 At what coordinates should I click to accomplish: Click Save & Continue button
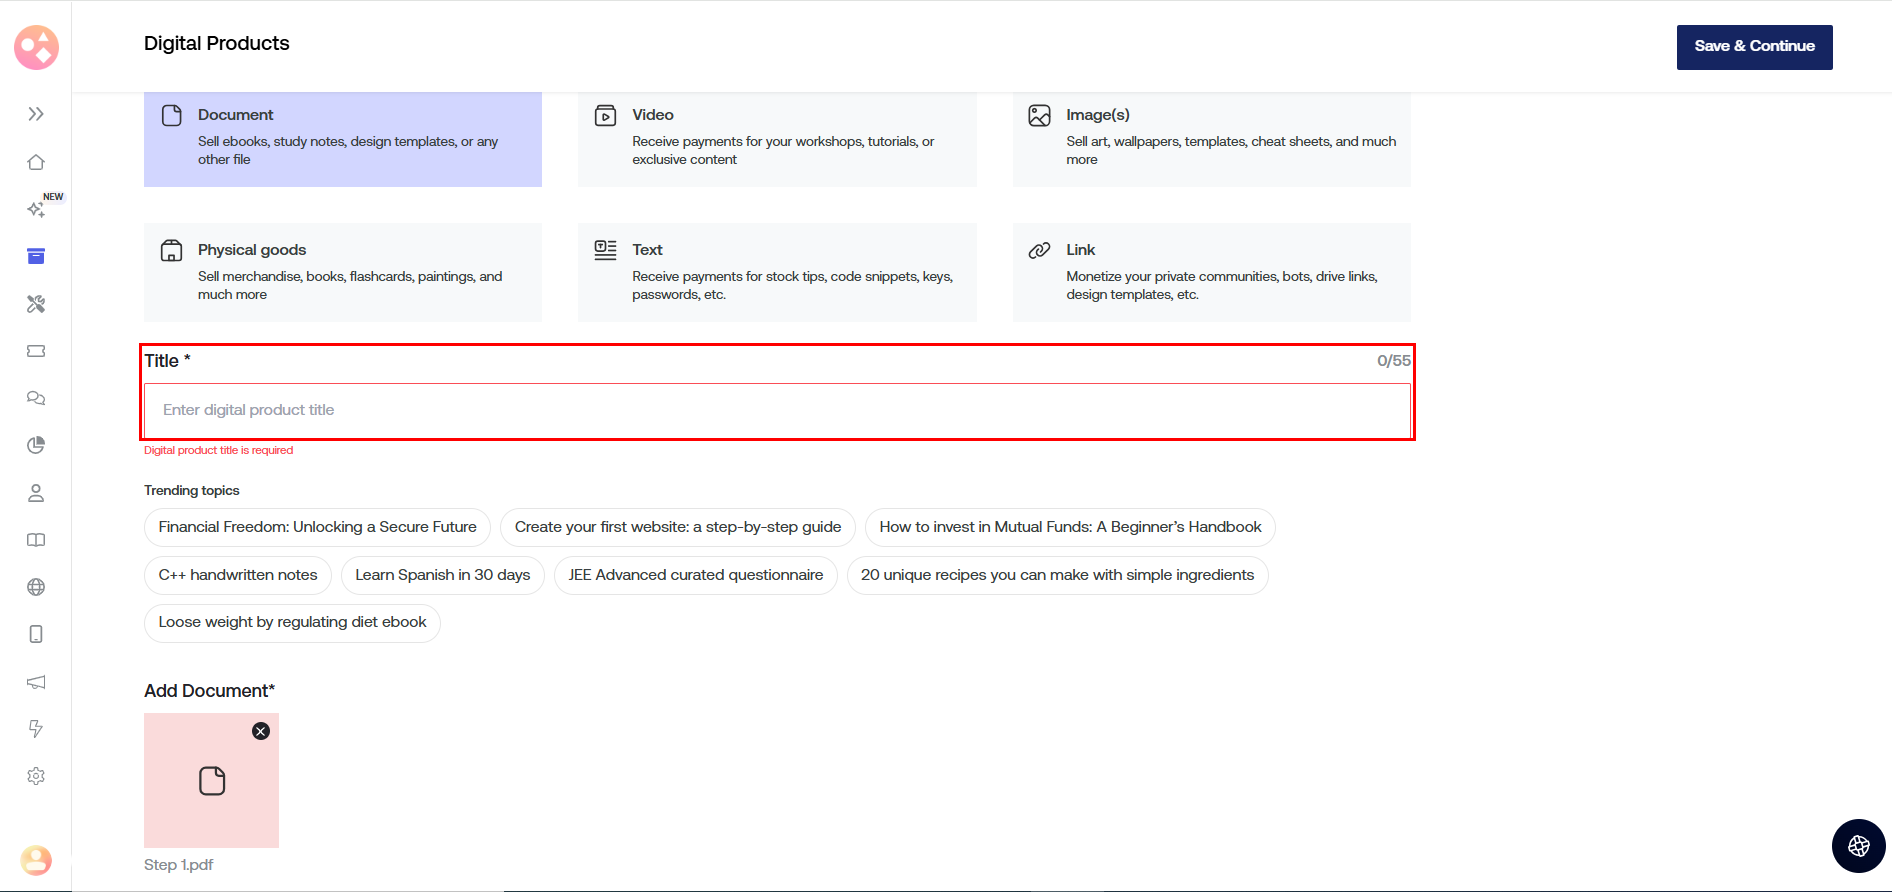pyautogui.click(x=1754, y=47)
